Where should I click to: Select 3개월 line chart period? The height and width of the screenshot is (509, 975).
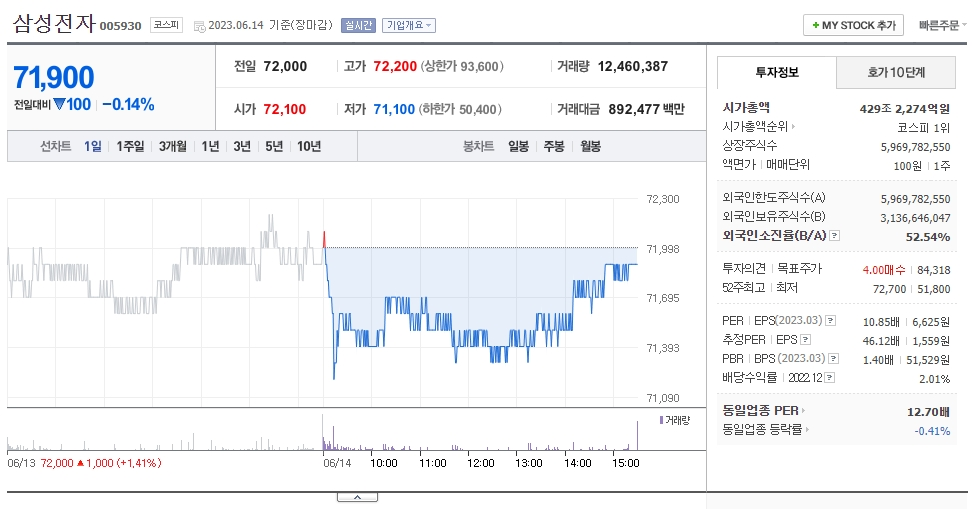[173, 147]
